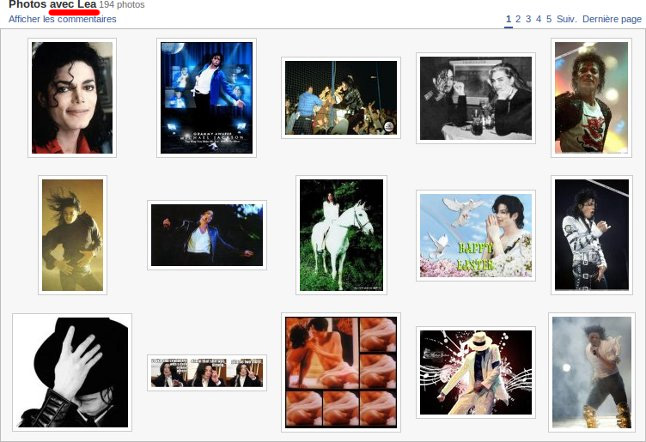646x442 pixels.
Task: Open photo of performer in red-patterned white shirt
Action: tap(591, 98)
